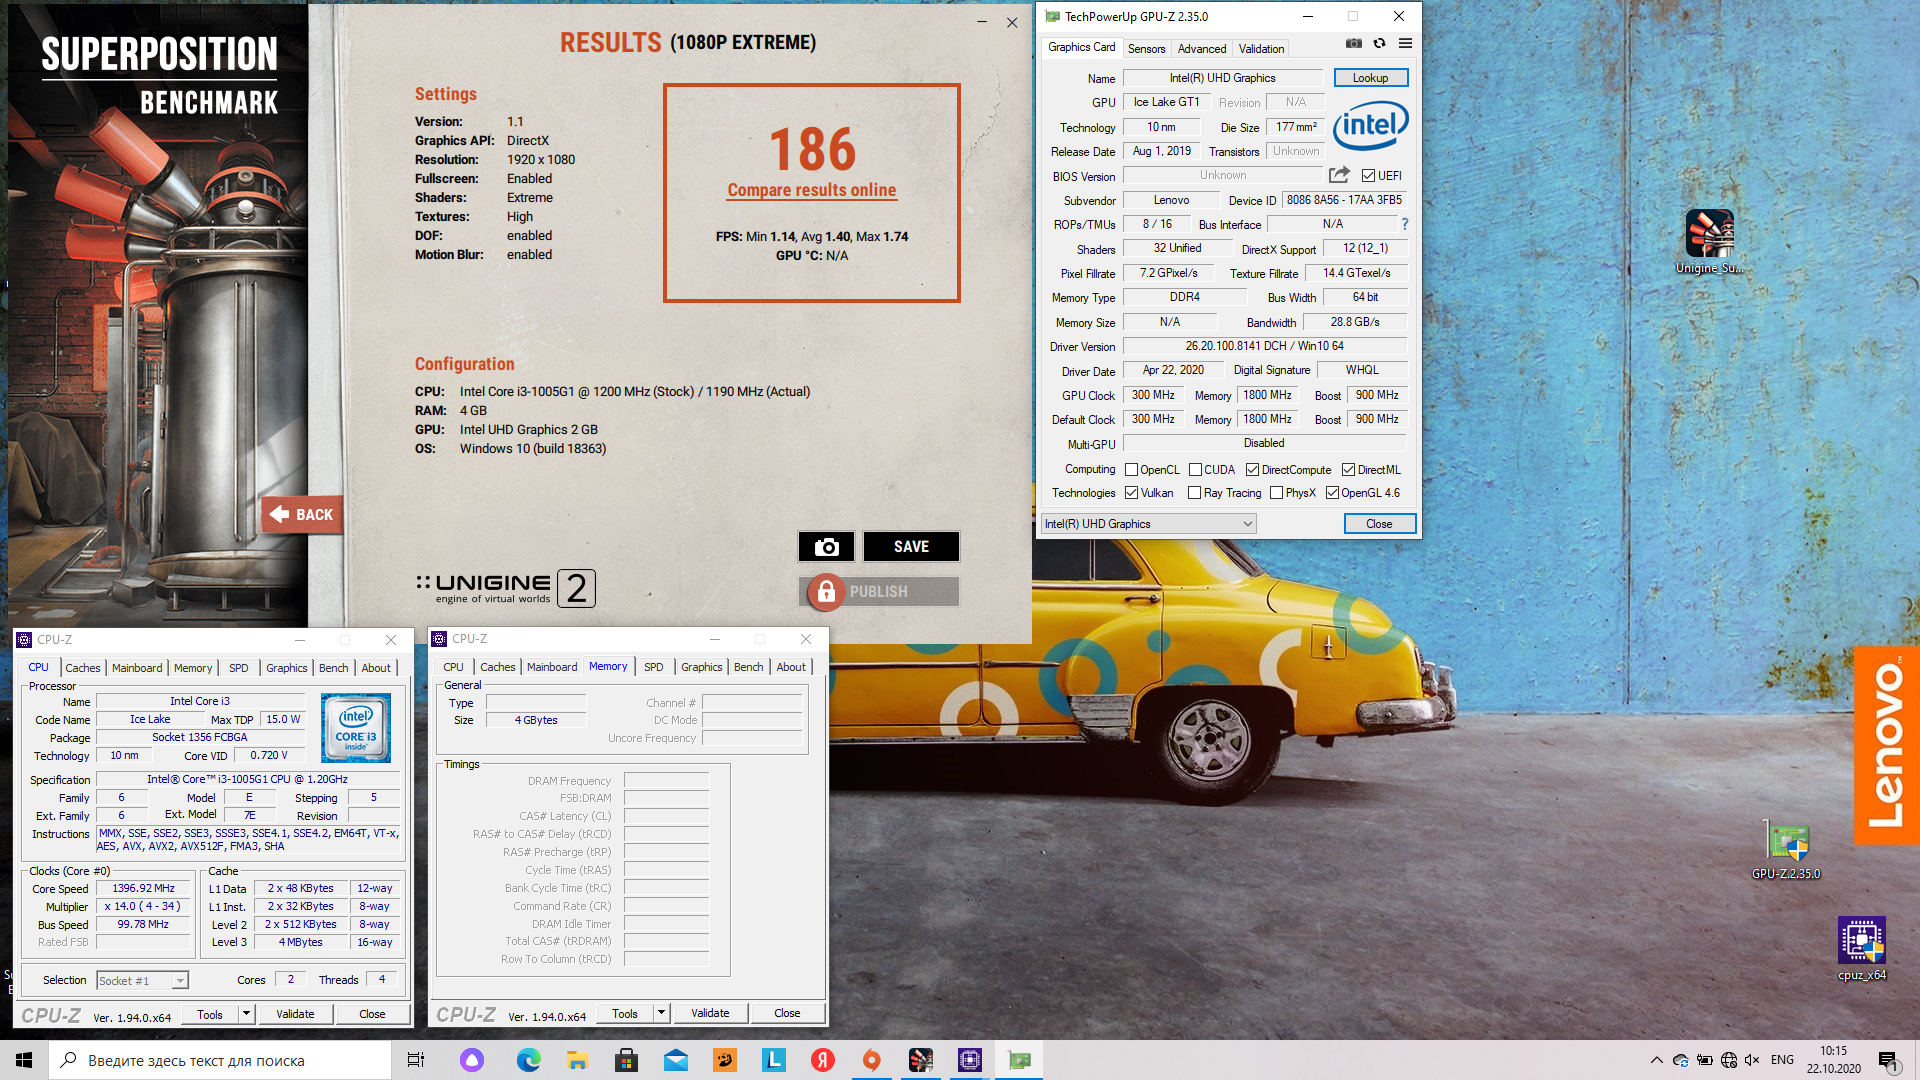Click Validate in the left CPU-Z window
The image size is (1920, 1080).
pyautogui.click(x=295, y=1014)
